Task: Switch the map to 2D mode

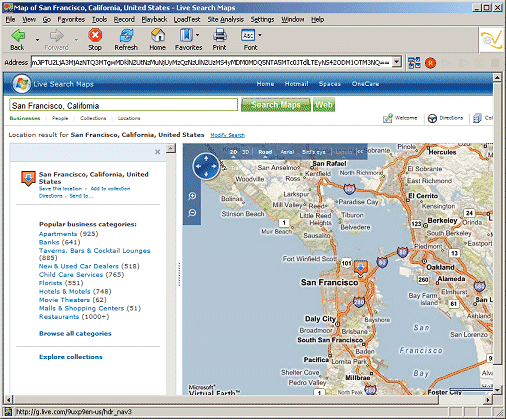Action: click(233, 152)
